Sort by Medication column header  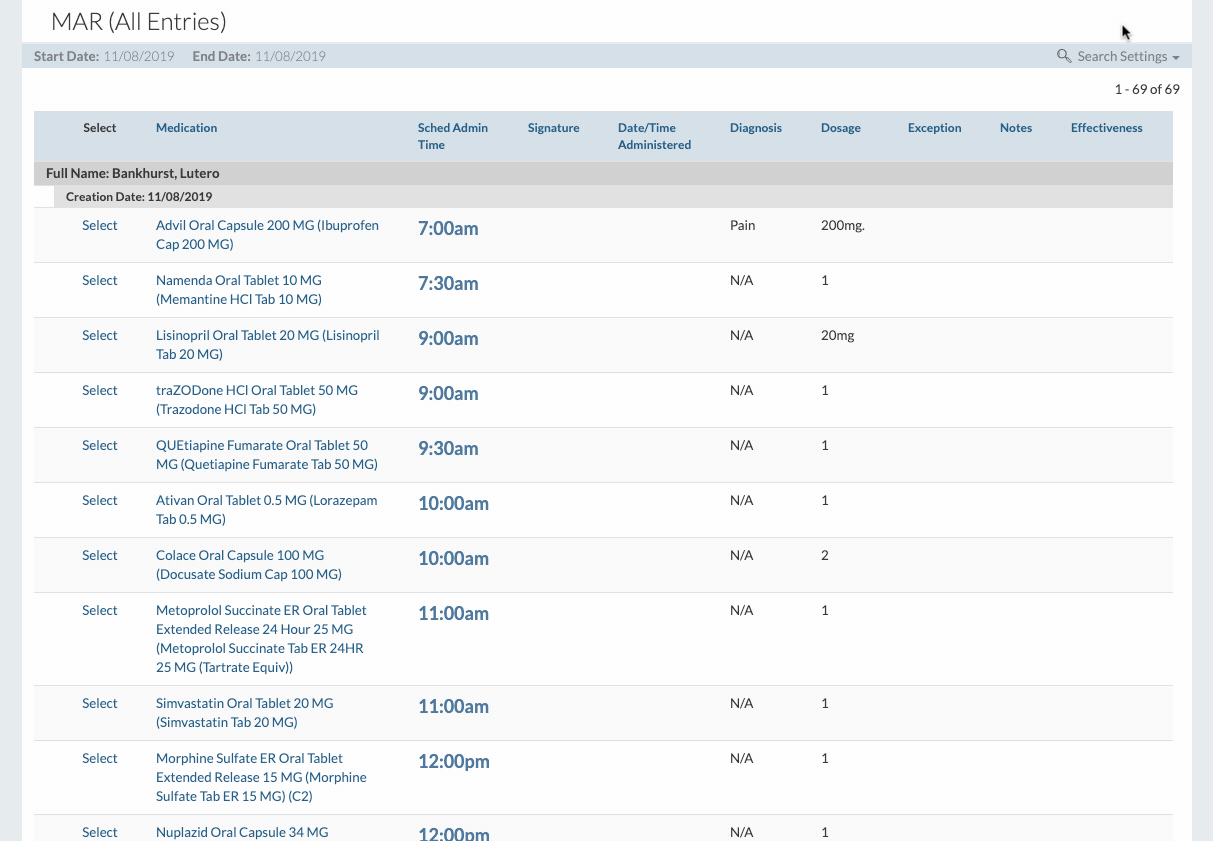coord(186,128)
